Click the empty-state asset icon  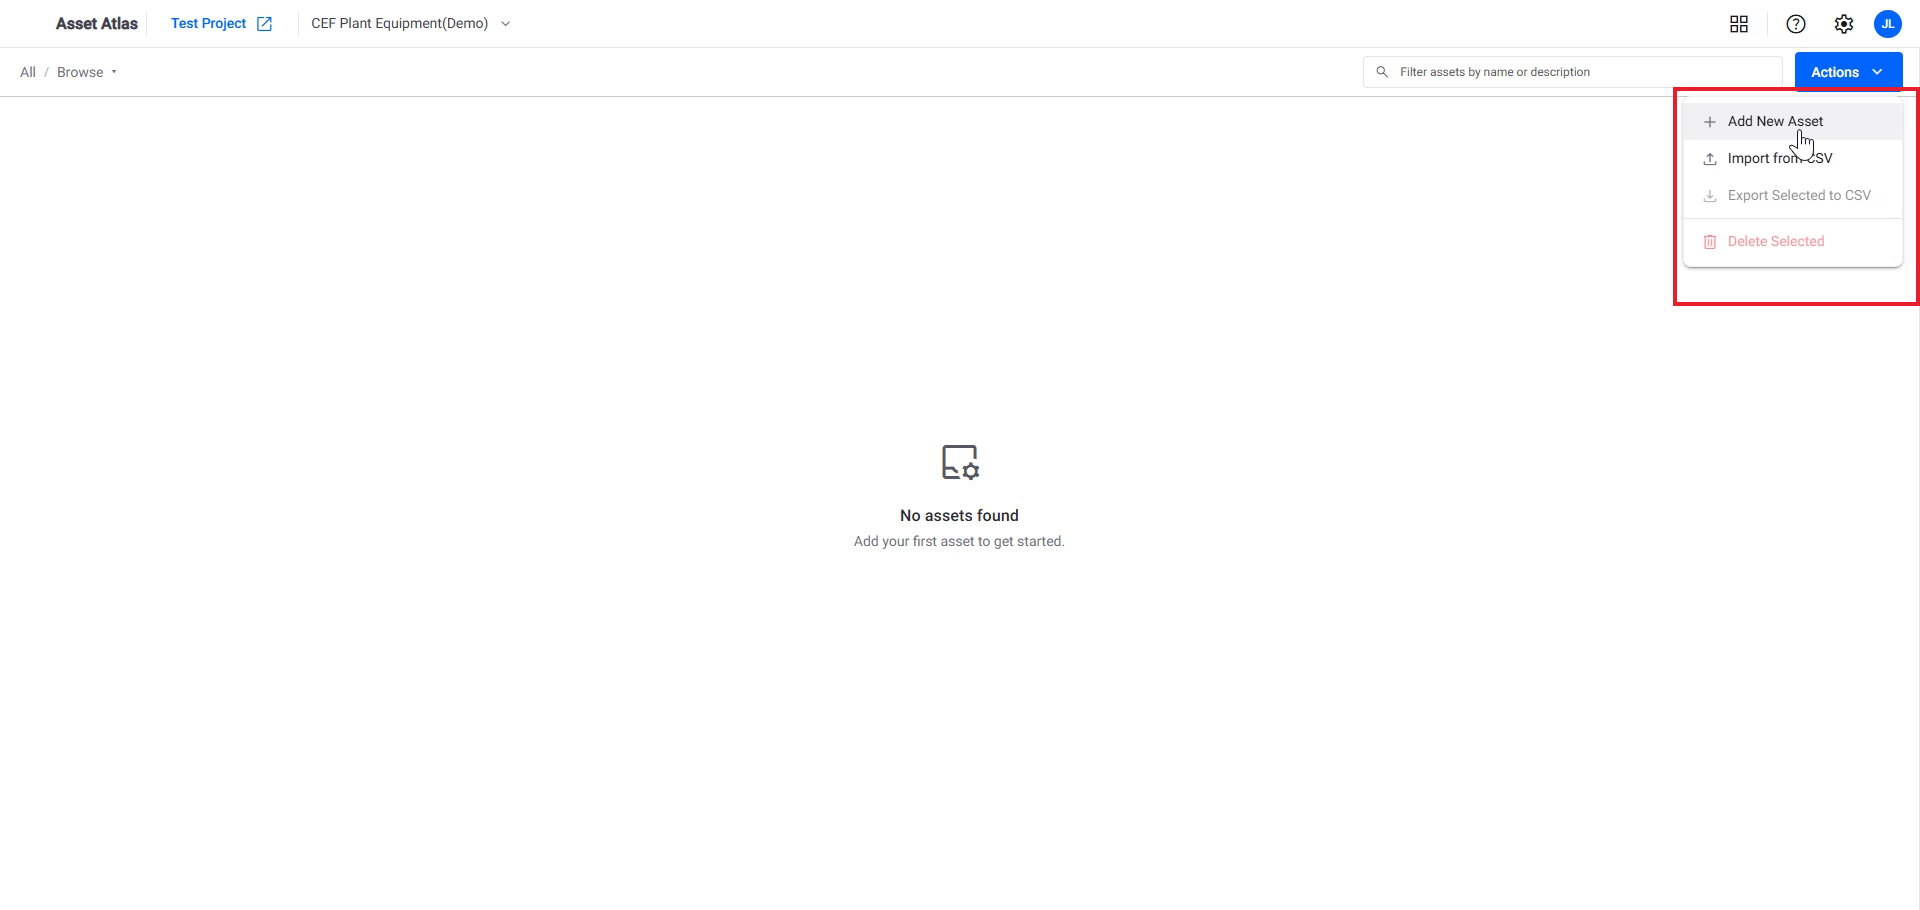click(960, 462)
